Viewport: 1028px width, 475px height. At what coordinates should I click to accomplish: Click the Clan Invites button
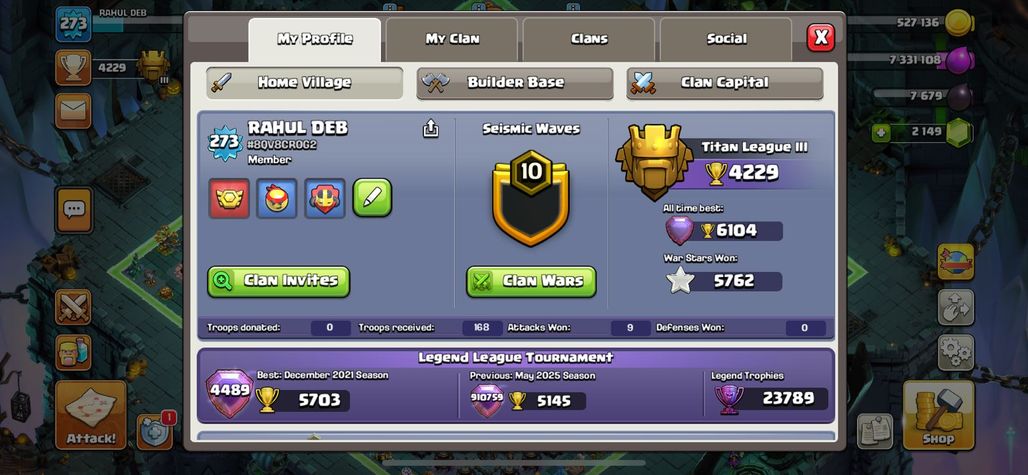(x=279, y=281)
